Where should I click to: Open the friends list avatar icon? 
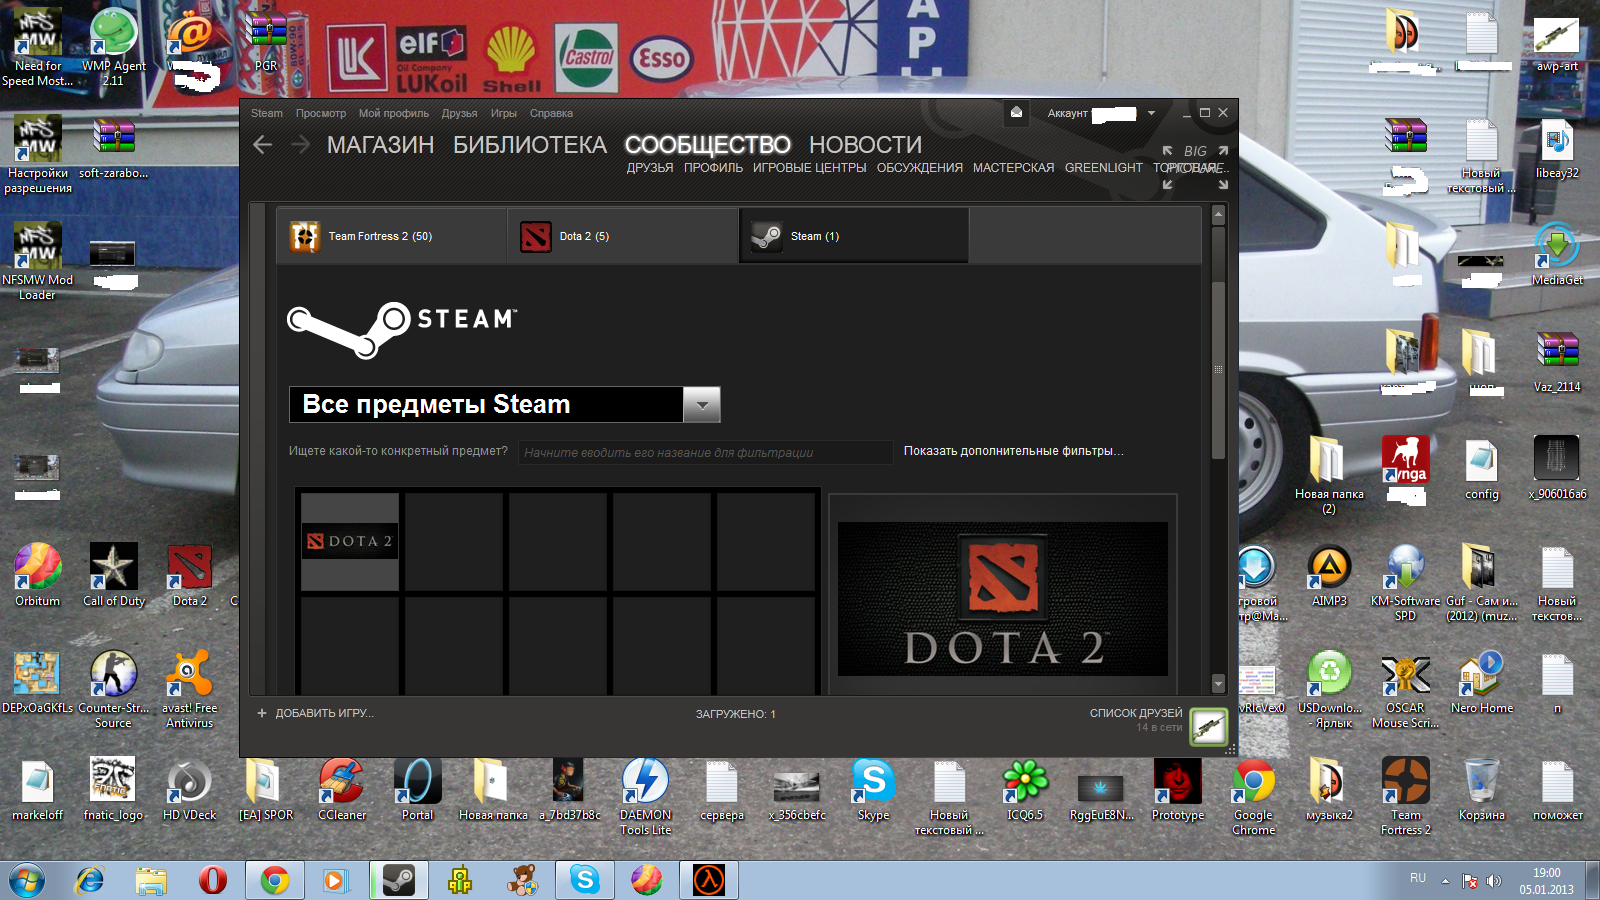point(1208,727)
